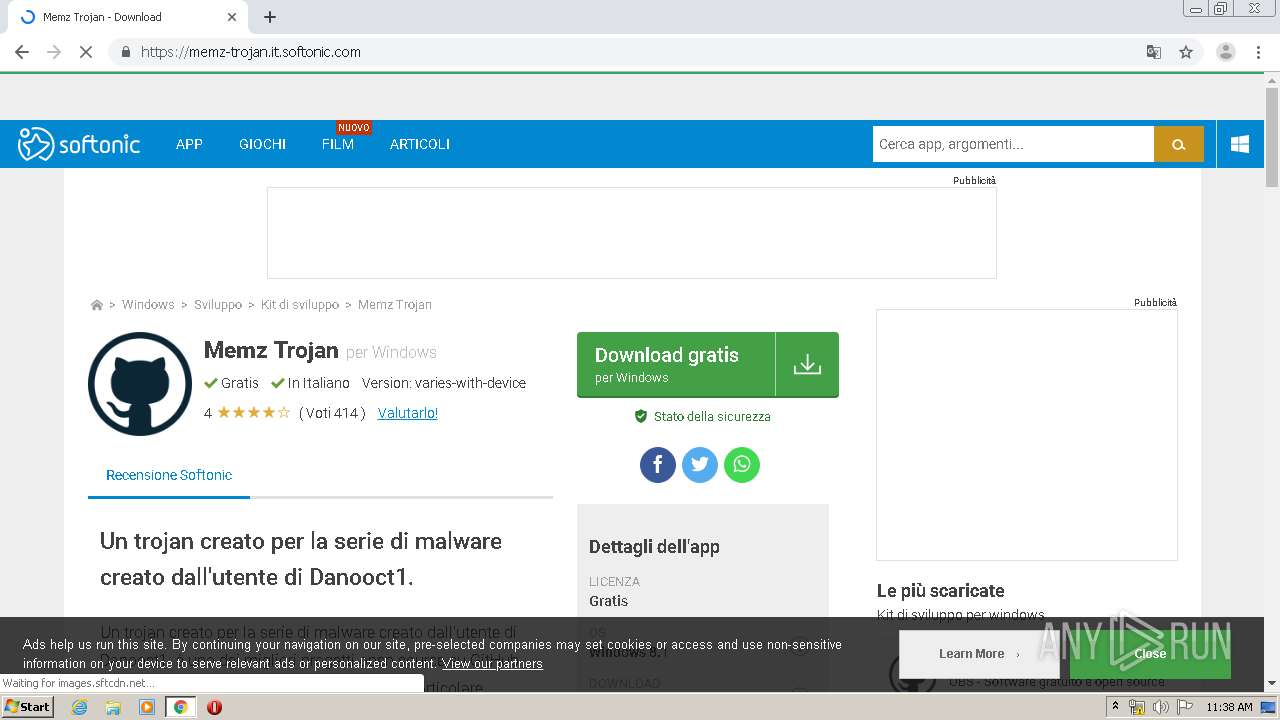The width and height of the screenshot is (1280, 720).
Task: Click the Gratis license value
Action: click(608, 601)
